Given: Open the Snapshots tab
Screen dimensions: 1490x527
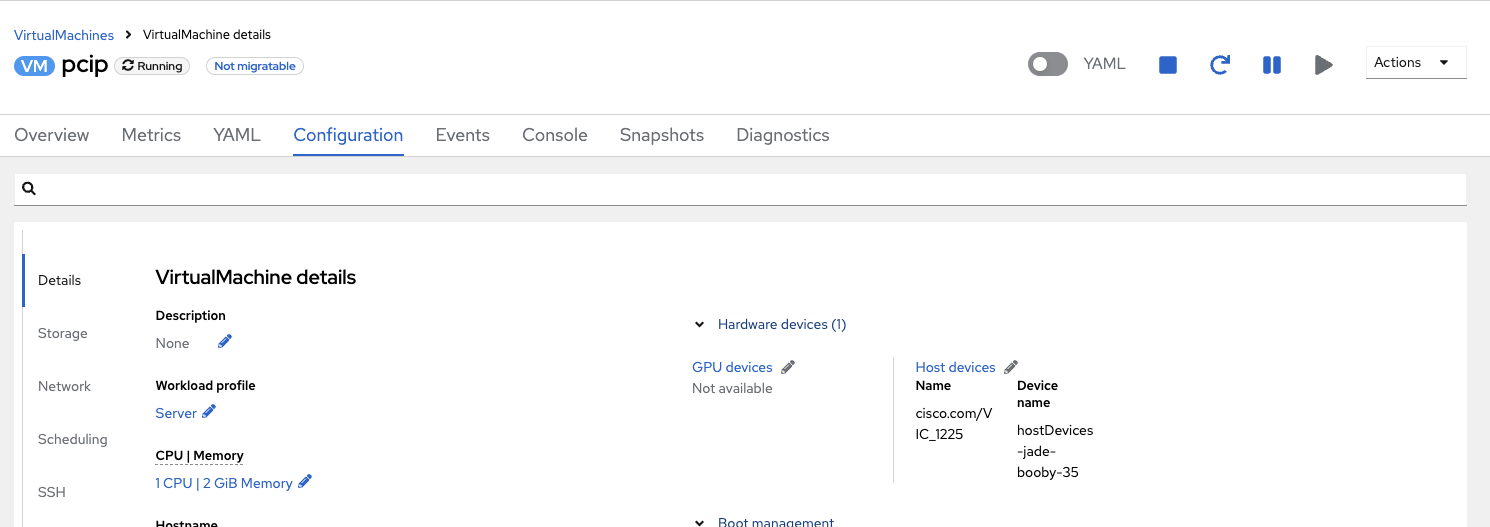Looking at the screenshot, I should coord(661,135).
